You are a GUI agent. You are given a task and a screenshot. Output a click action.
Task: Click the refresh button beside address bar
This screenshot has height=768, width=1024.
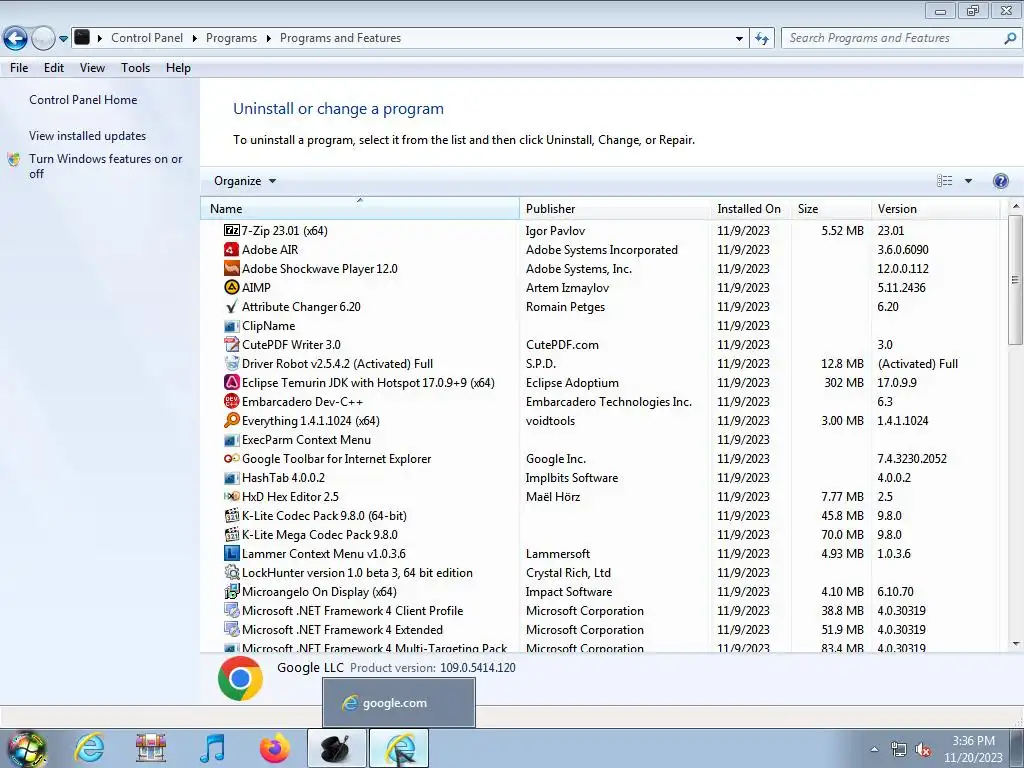tap(761, 38)
